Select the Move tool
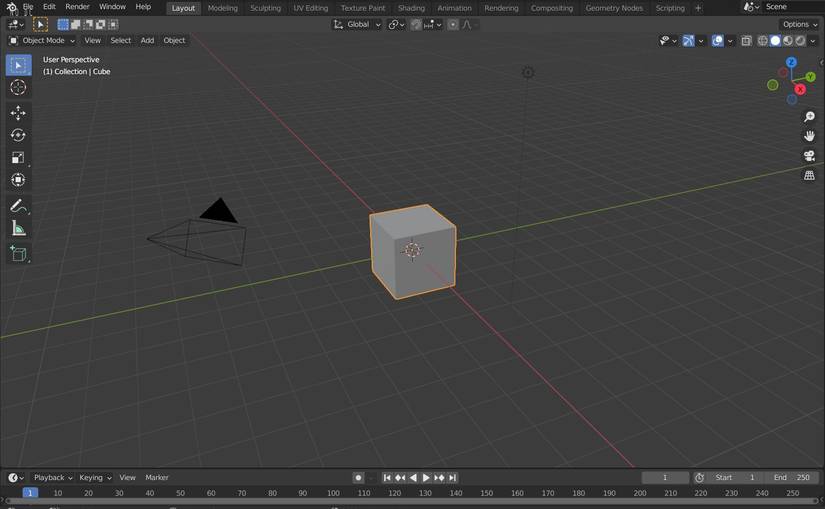Image resolution: width=825 pixels, height=509 pixels. point(18,113)
